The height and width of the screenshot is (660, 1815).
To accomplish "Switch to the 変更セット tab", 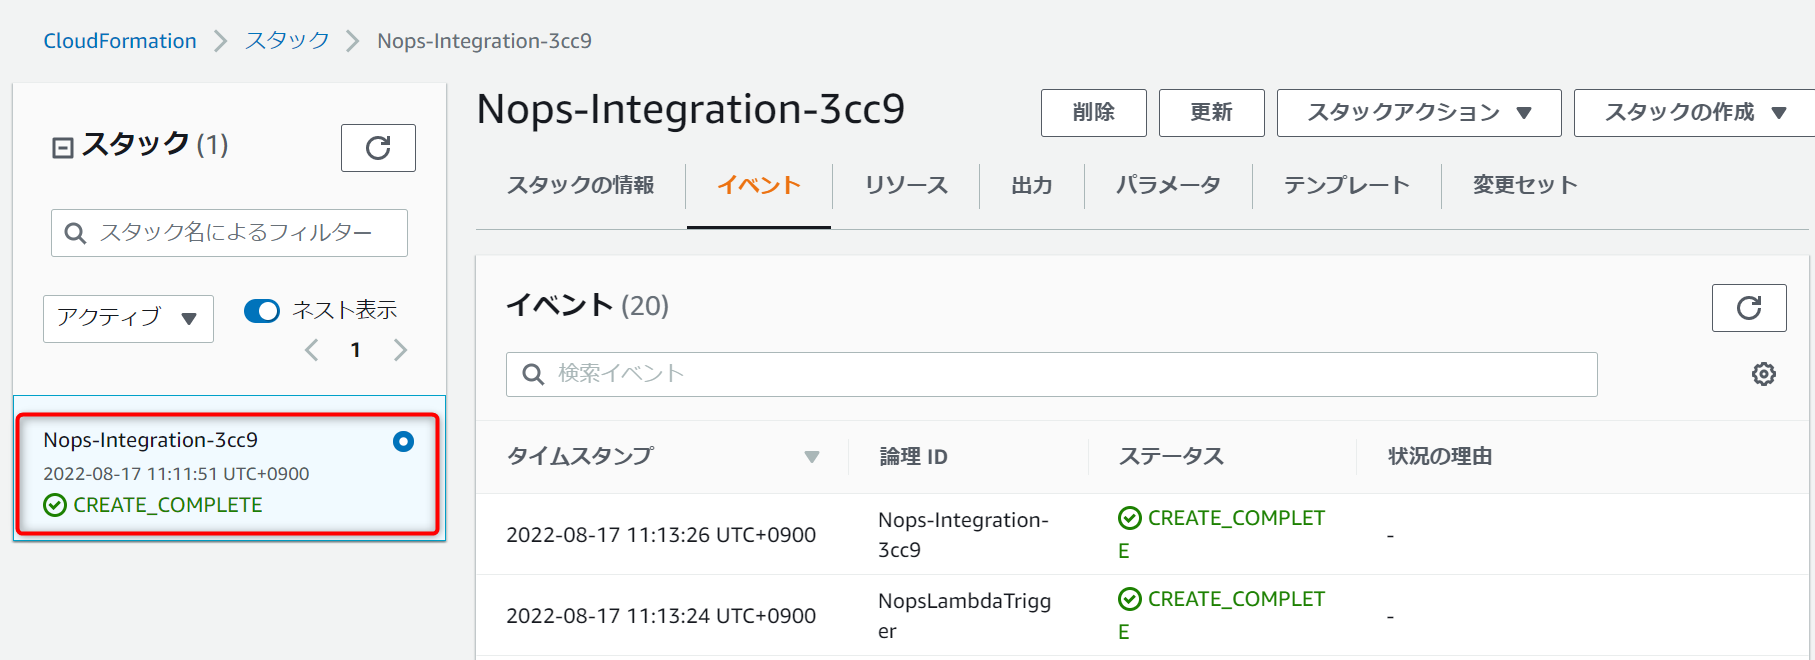I will point(1525,185).
